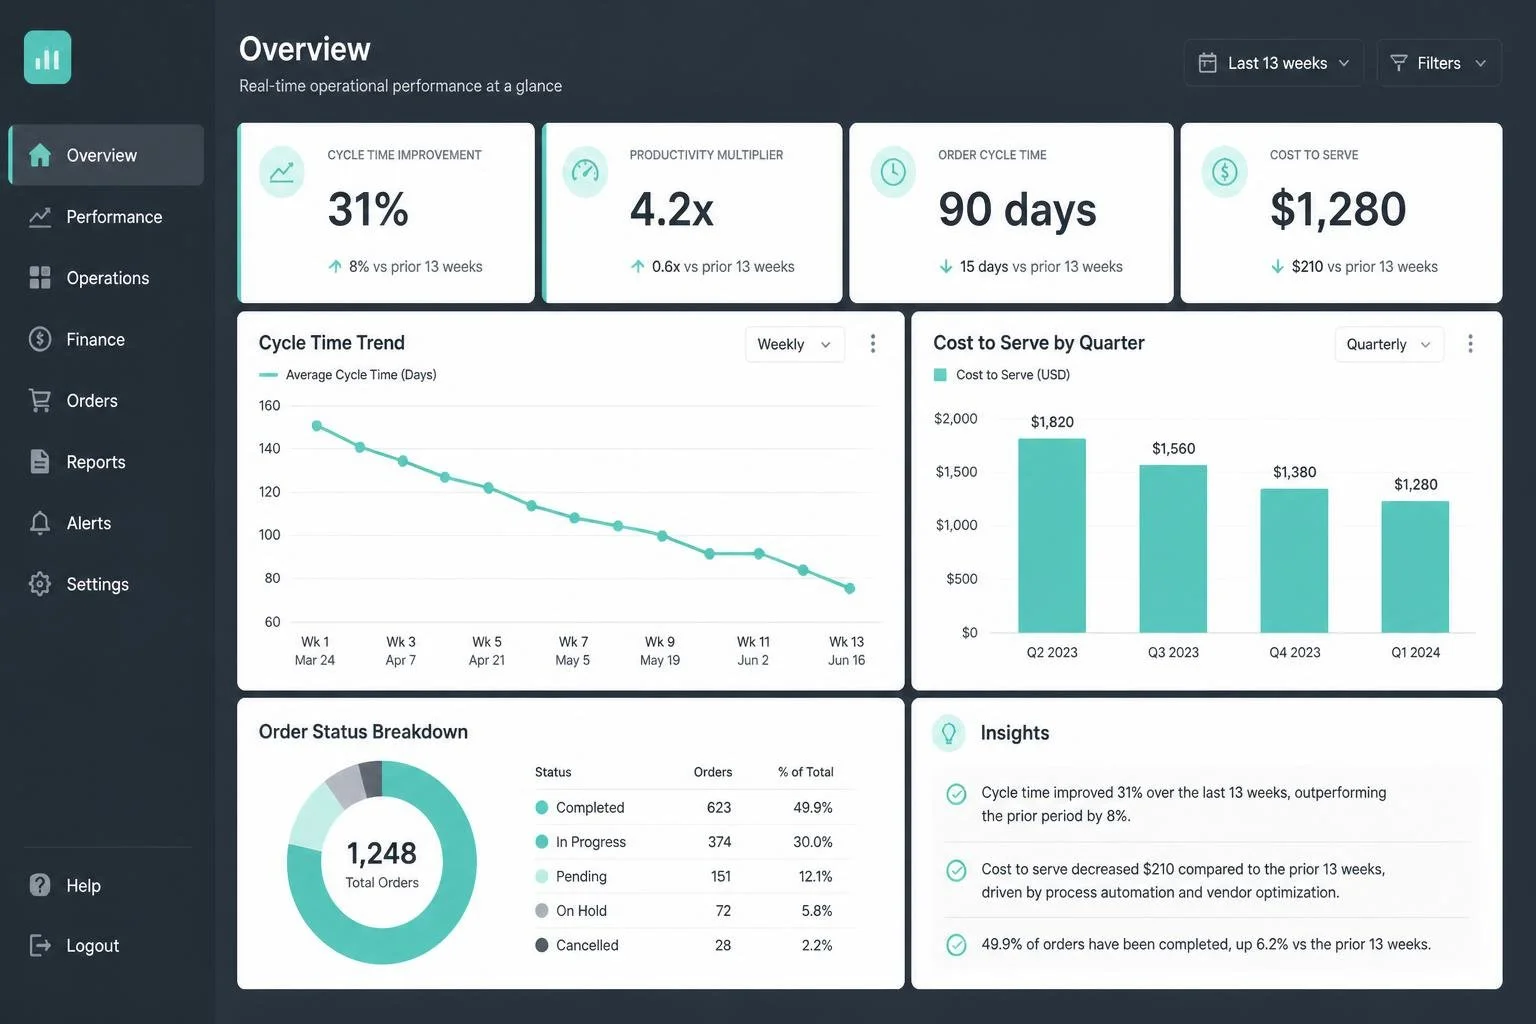
Task: Click the Productivity Multiplier gauge icon
Action: [x=585, y=172]
